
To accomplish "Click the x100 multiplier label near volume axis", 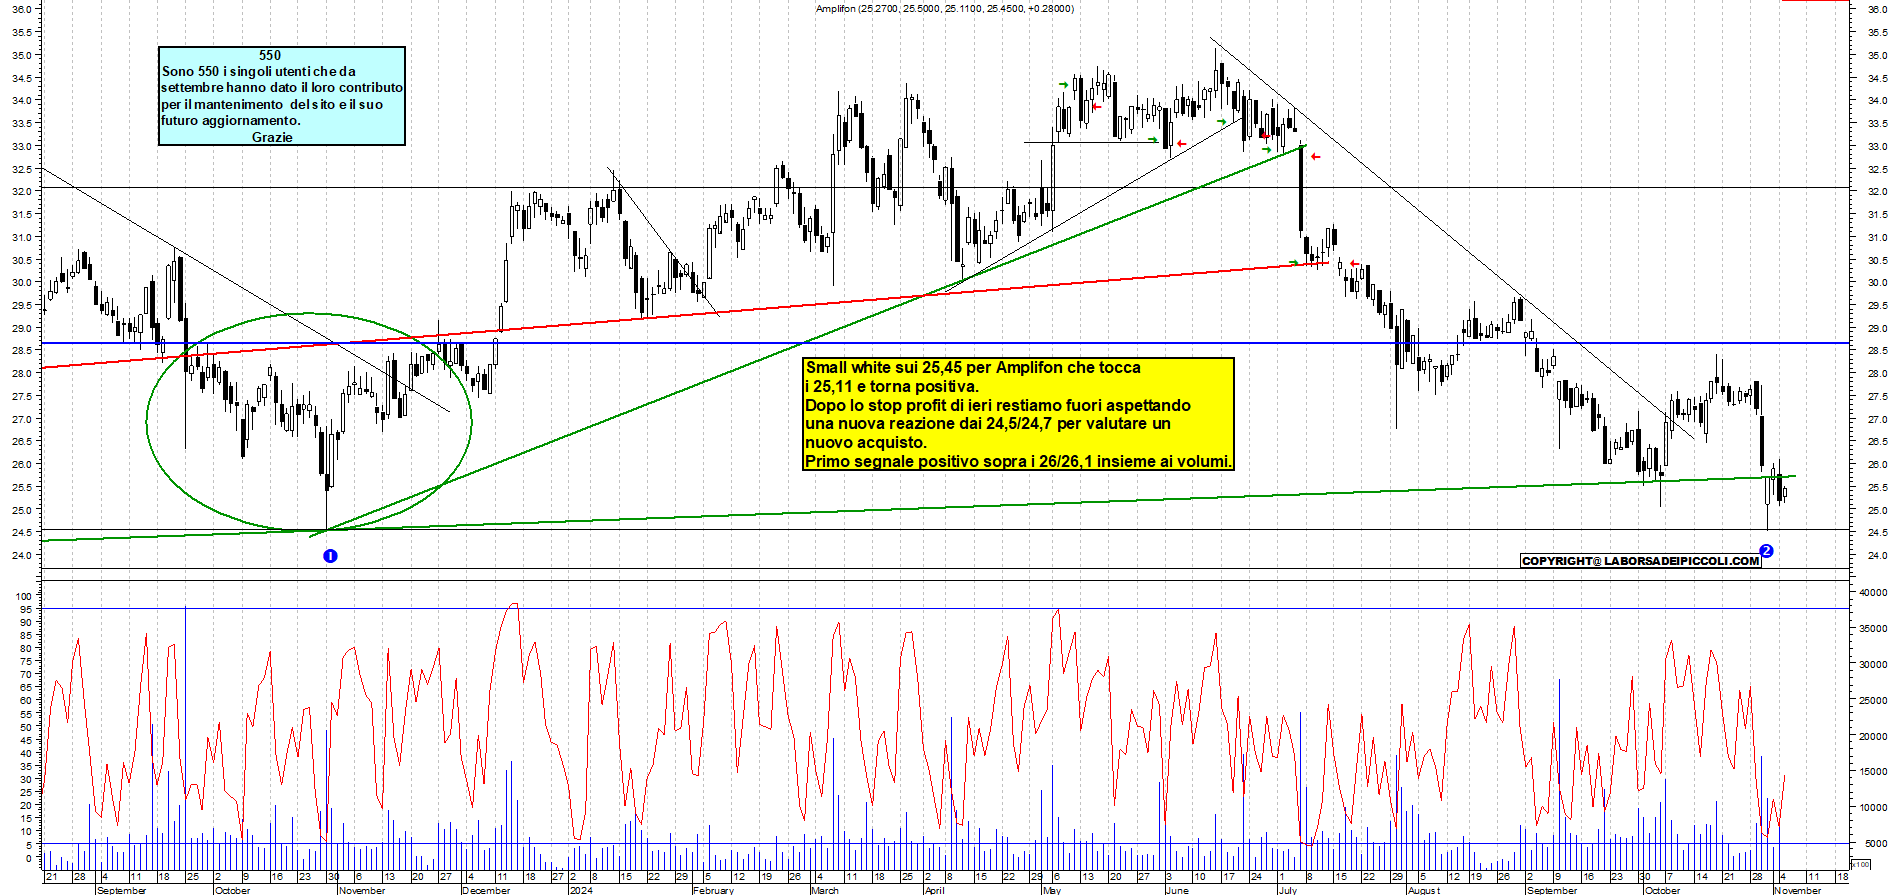I will tap(1860, 864).
